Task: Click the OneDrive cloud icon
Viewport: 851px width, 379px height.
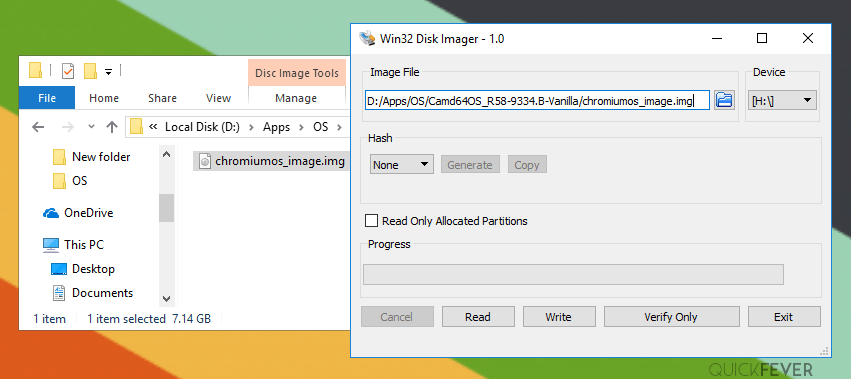Action: (51, 213)
